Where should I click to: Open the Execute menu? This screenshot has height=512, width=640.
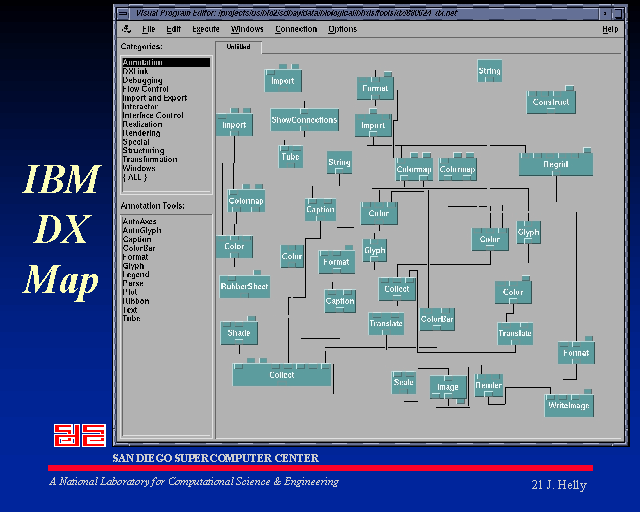point(206,29)
